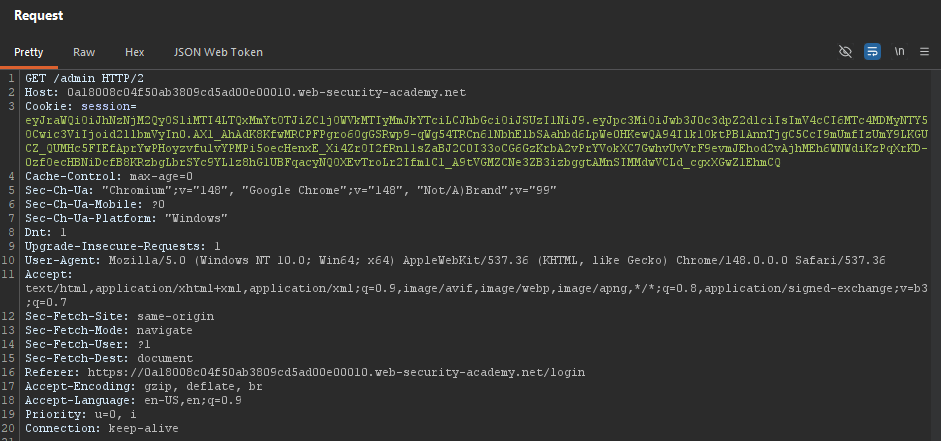This screenshot has height=441, width=941.
Task: Toggle the word wrap icon
Action: pyautogui.click(x=872, y=52)
